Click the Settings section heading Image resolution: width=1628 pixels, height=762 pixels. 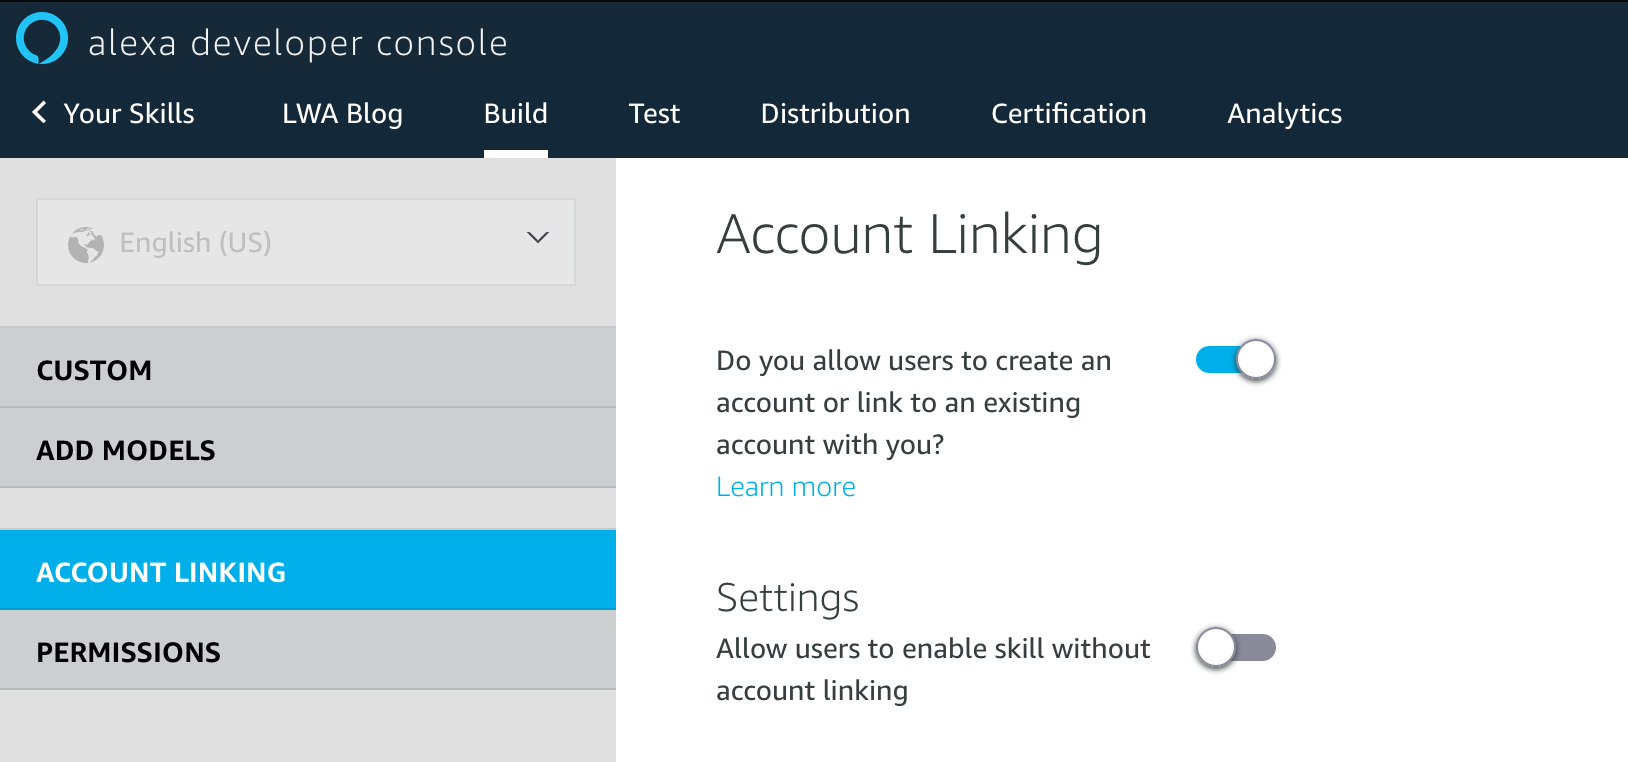787,598
